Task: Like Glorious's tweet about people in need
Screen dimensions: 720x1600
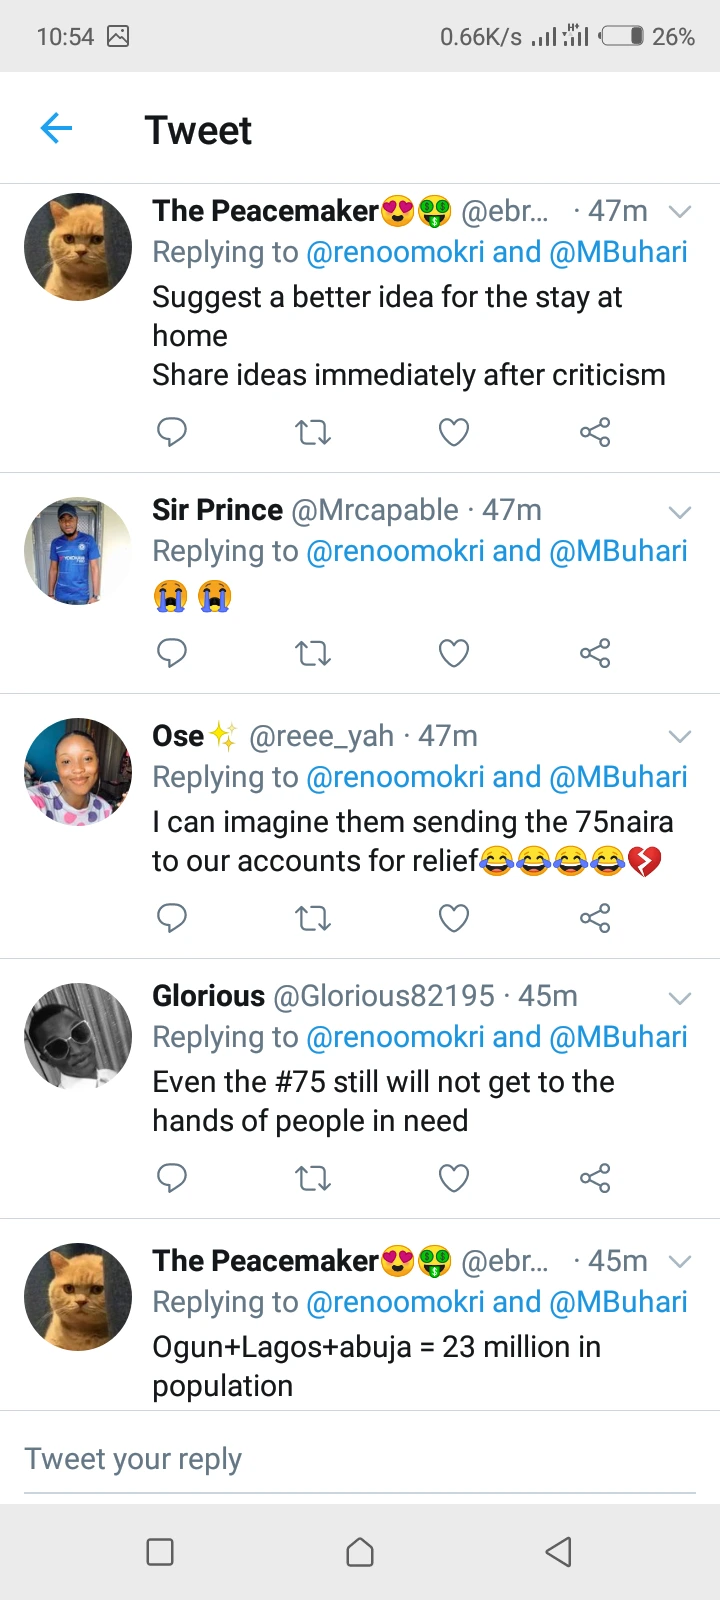Action: tap(454, 1178)
